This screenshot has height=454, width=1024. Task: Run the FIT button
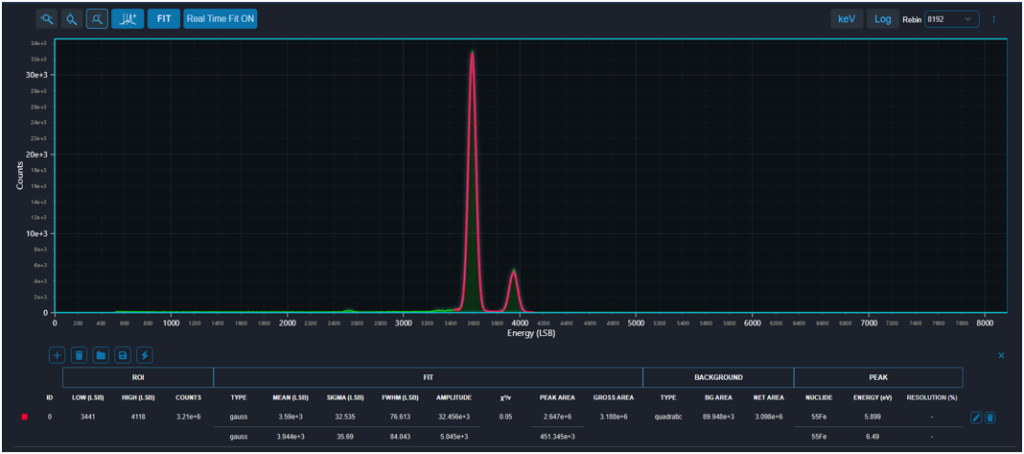point(164,19)
